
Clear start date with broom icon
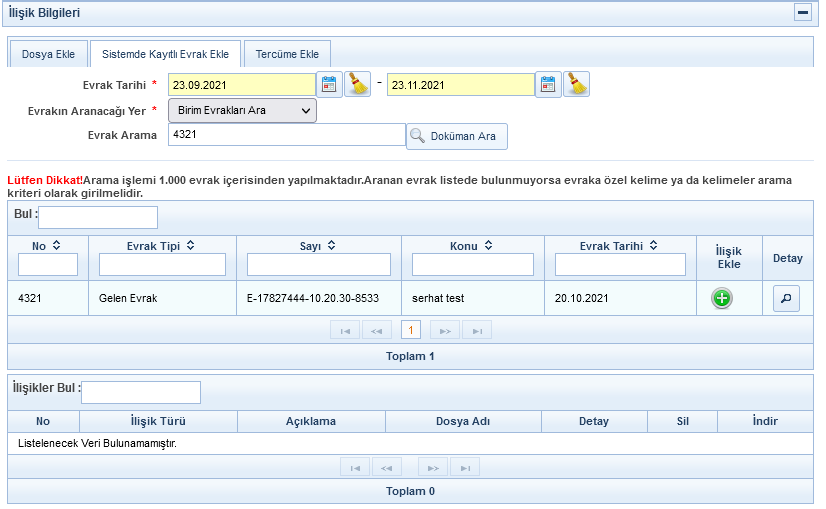click(x=358, y=85)
